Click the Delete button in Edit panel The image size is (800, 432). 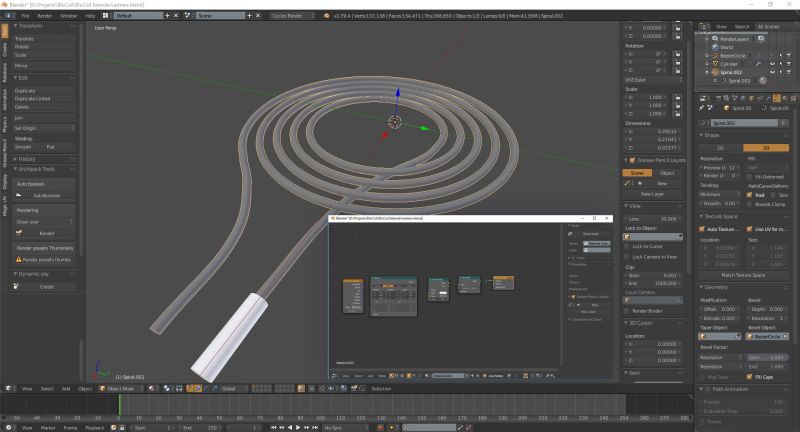click(x=44, y=107)
